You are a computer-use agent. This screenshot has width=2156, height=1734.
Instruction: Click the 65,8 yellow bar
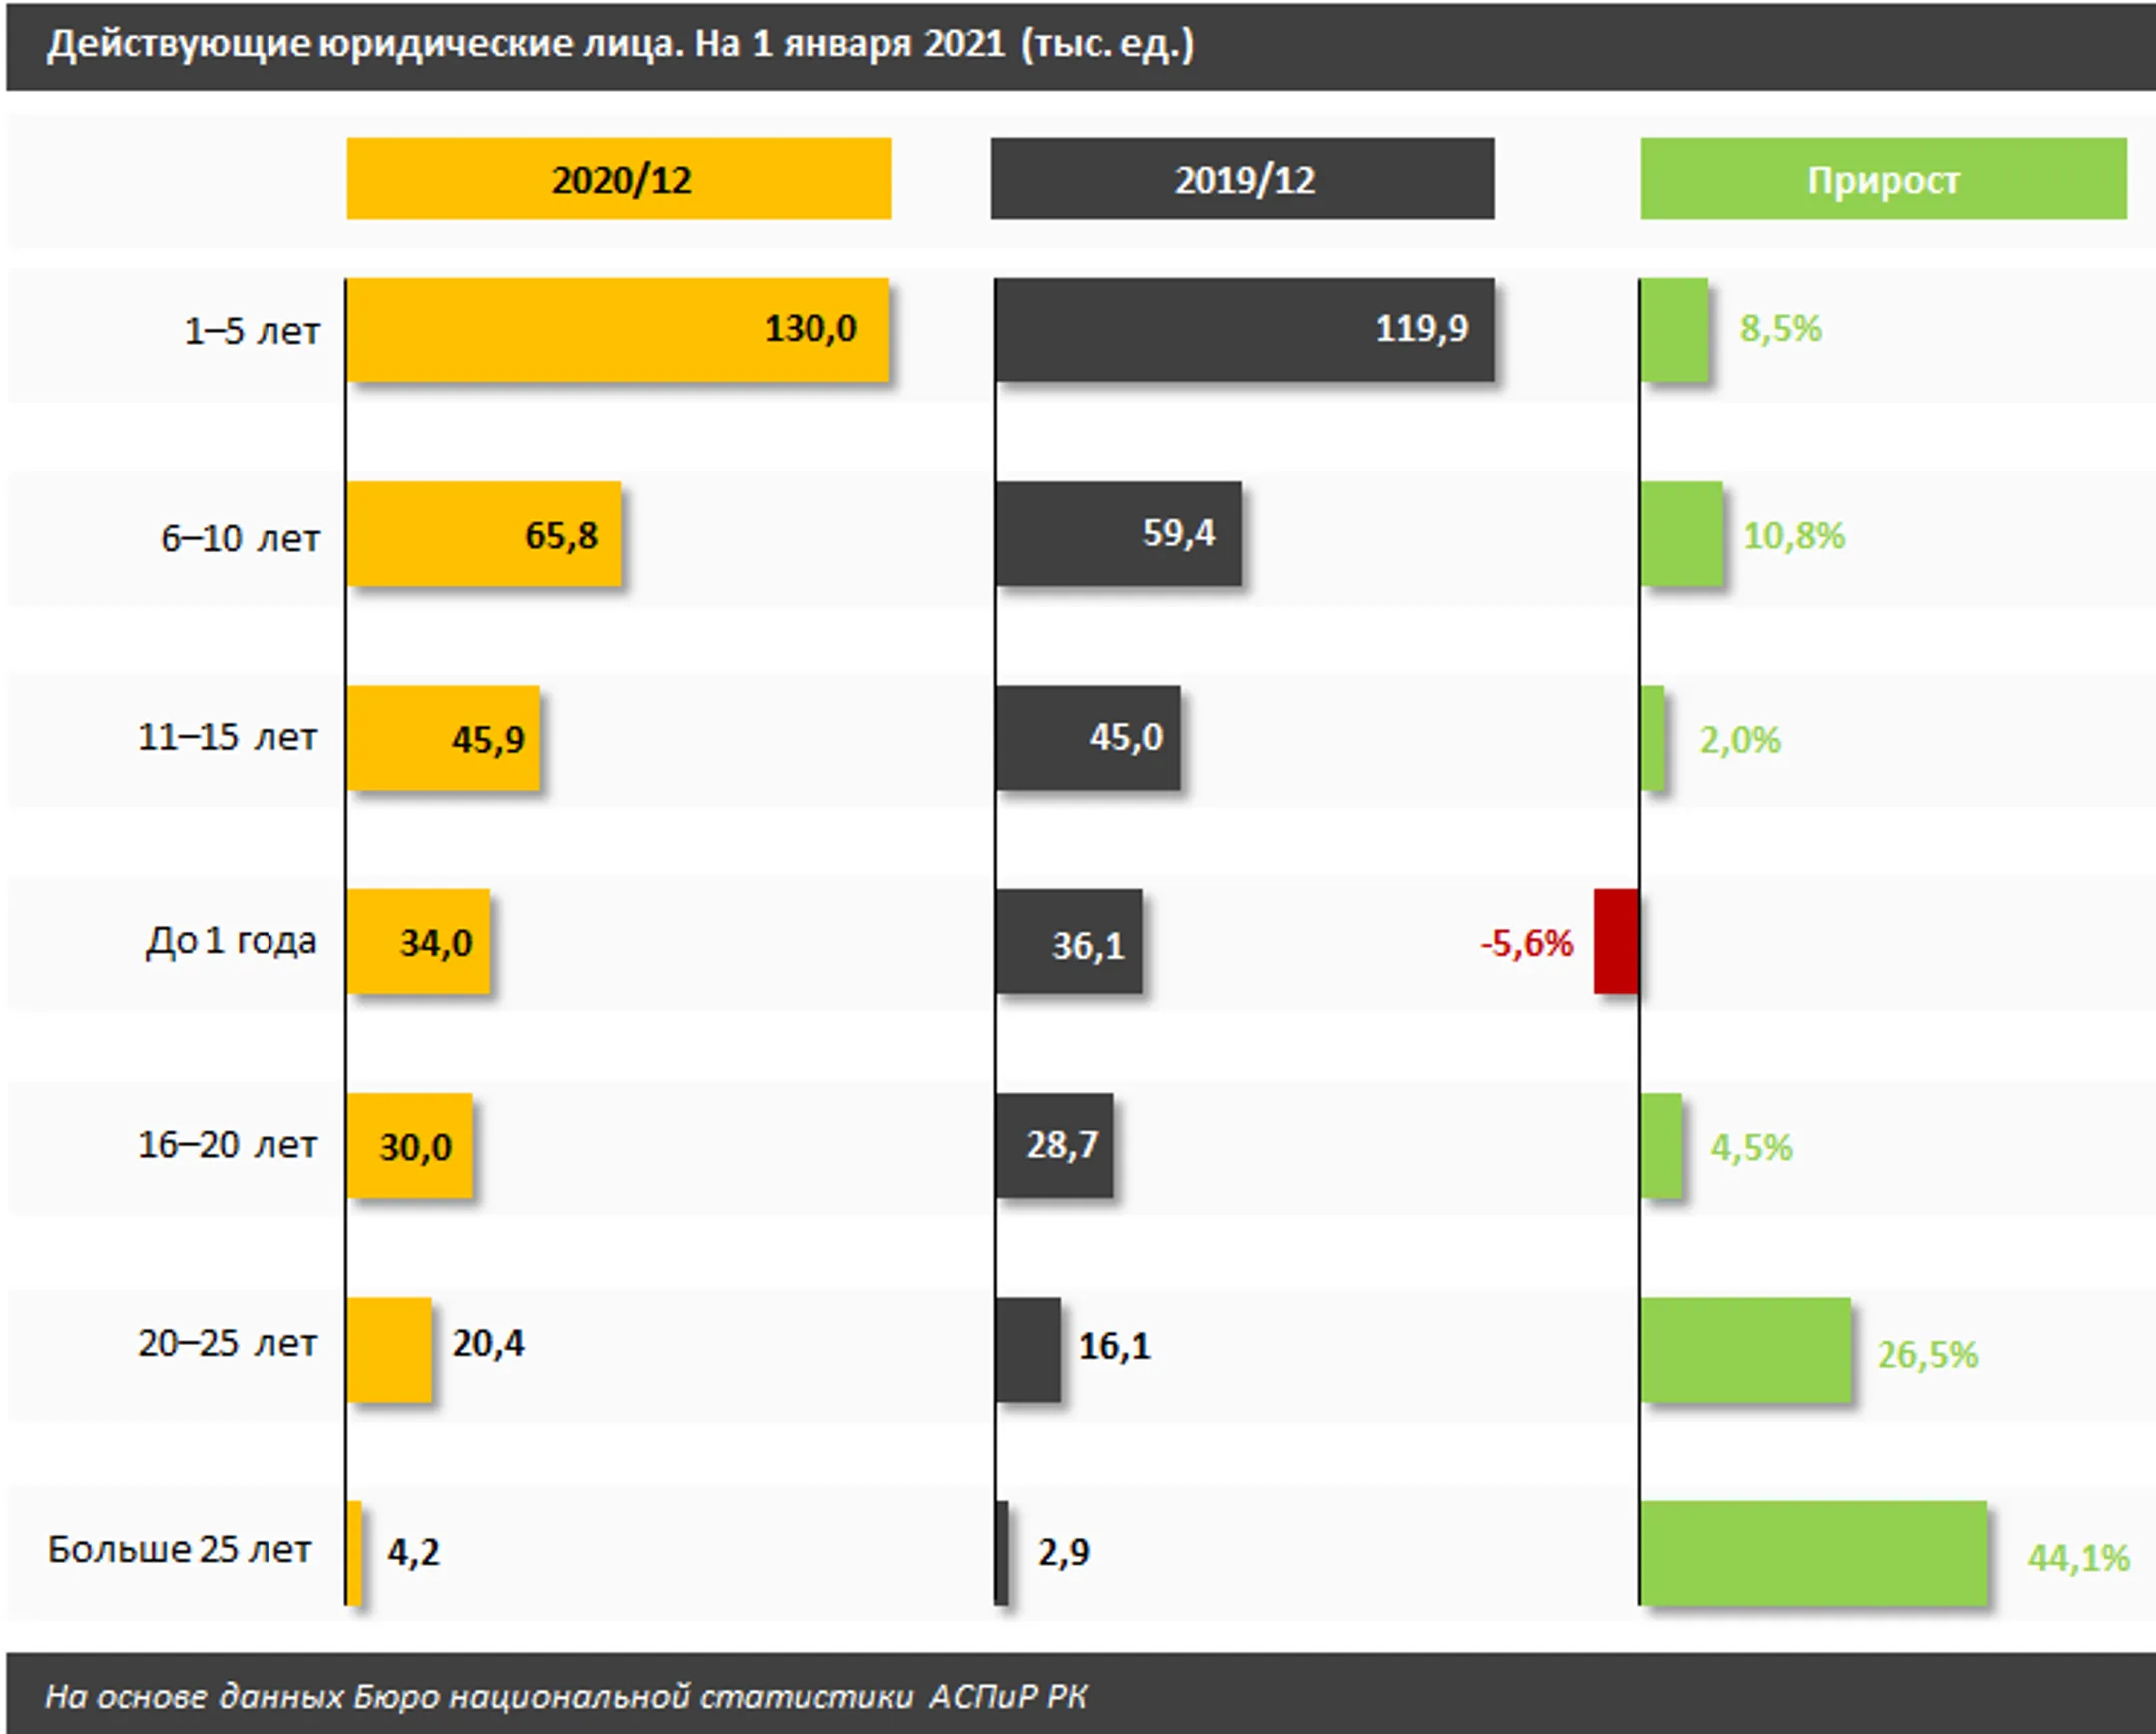click(484, 534)
